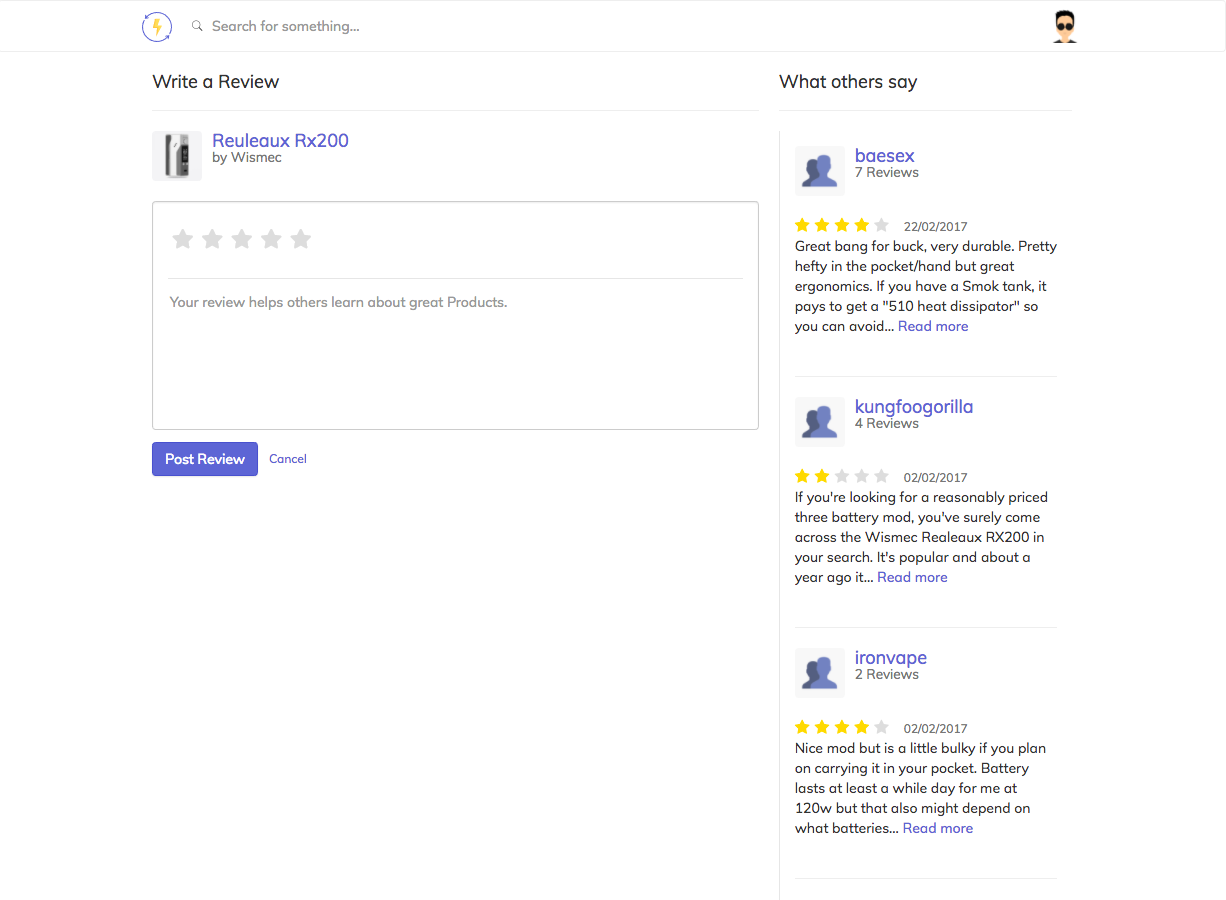
Task: Click inside the review text area
Action: coord(455,355)
